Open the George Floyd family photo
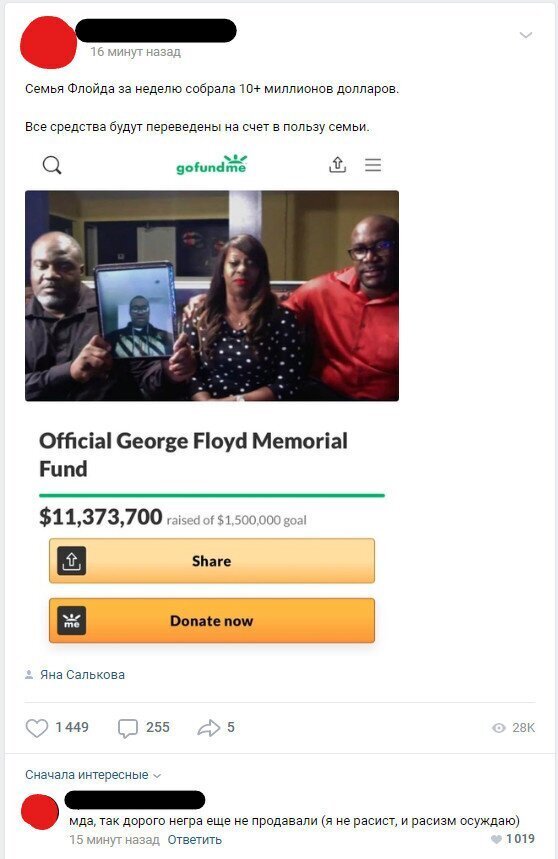 [212, 296]
